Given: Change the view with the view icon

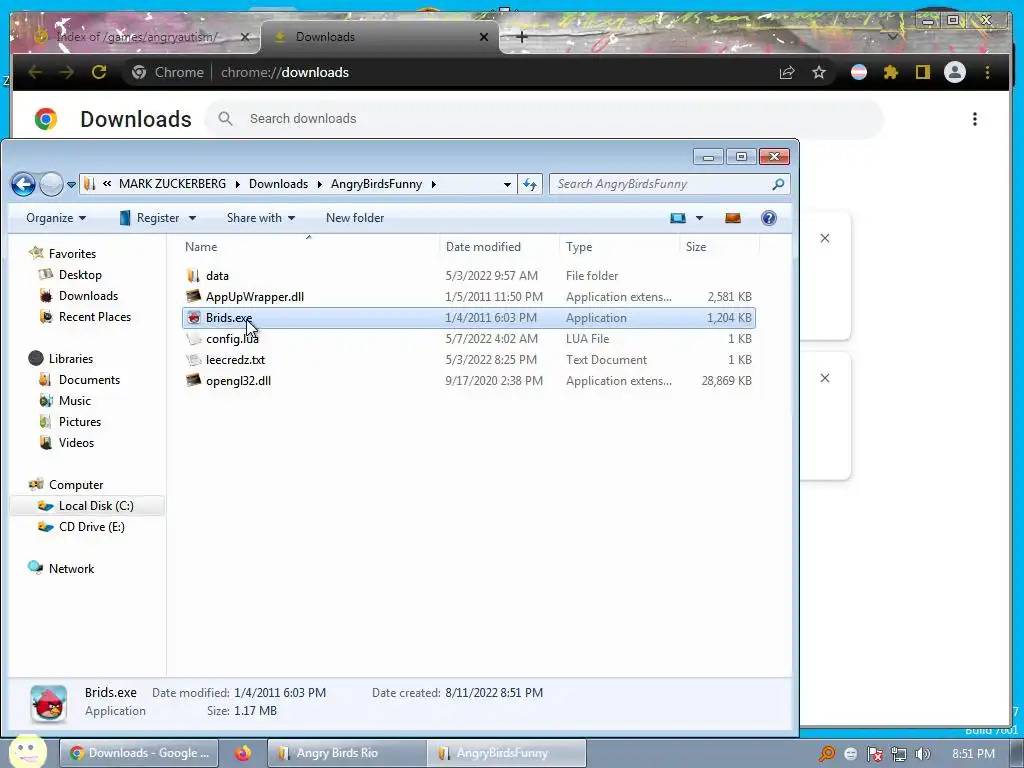Looking at the screenshot, I should point(678,218).
